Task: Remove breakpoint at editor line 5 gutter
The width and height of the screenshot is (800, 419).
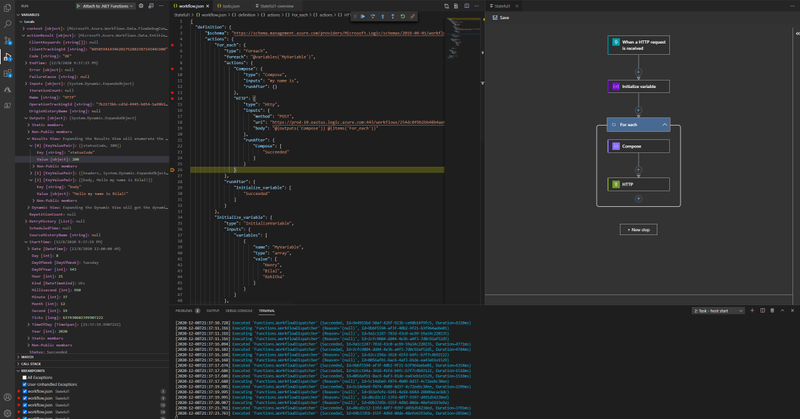Action: coord(172,45)
